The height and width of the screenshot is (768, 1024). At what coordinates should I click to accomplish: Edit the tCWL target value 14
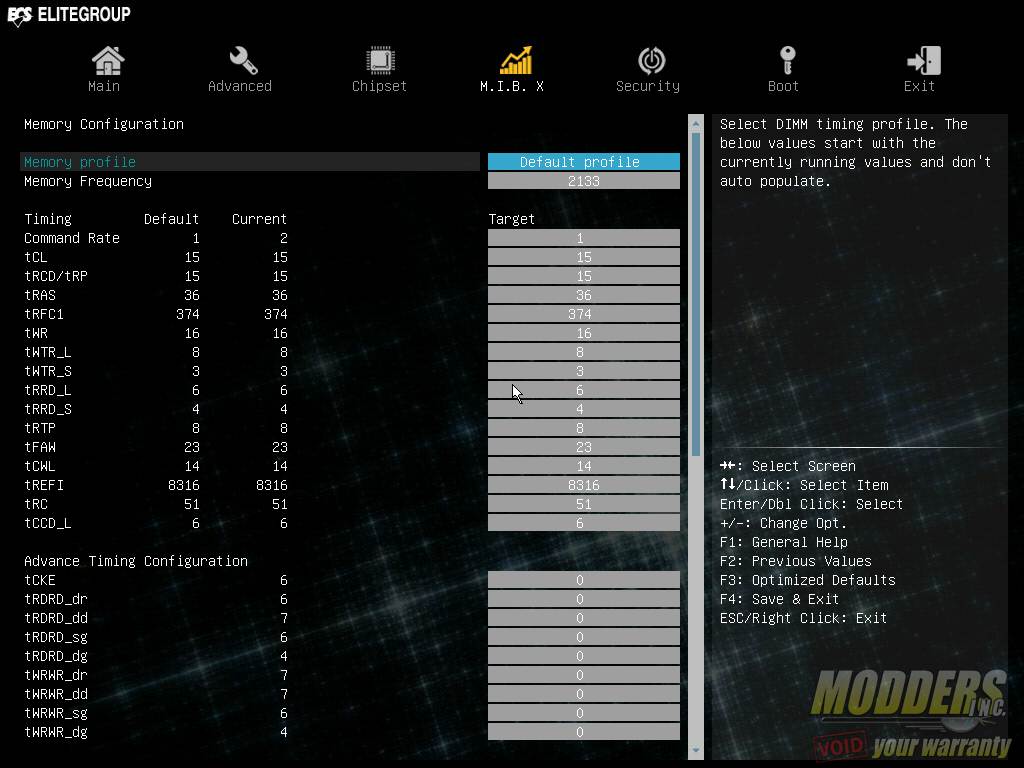(584, 466)
